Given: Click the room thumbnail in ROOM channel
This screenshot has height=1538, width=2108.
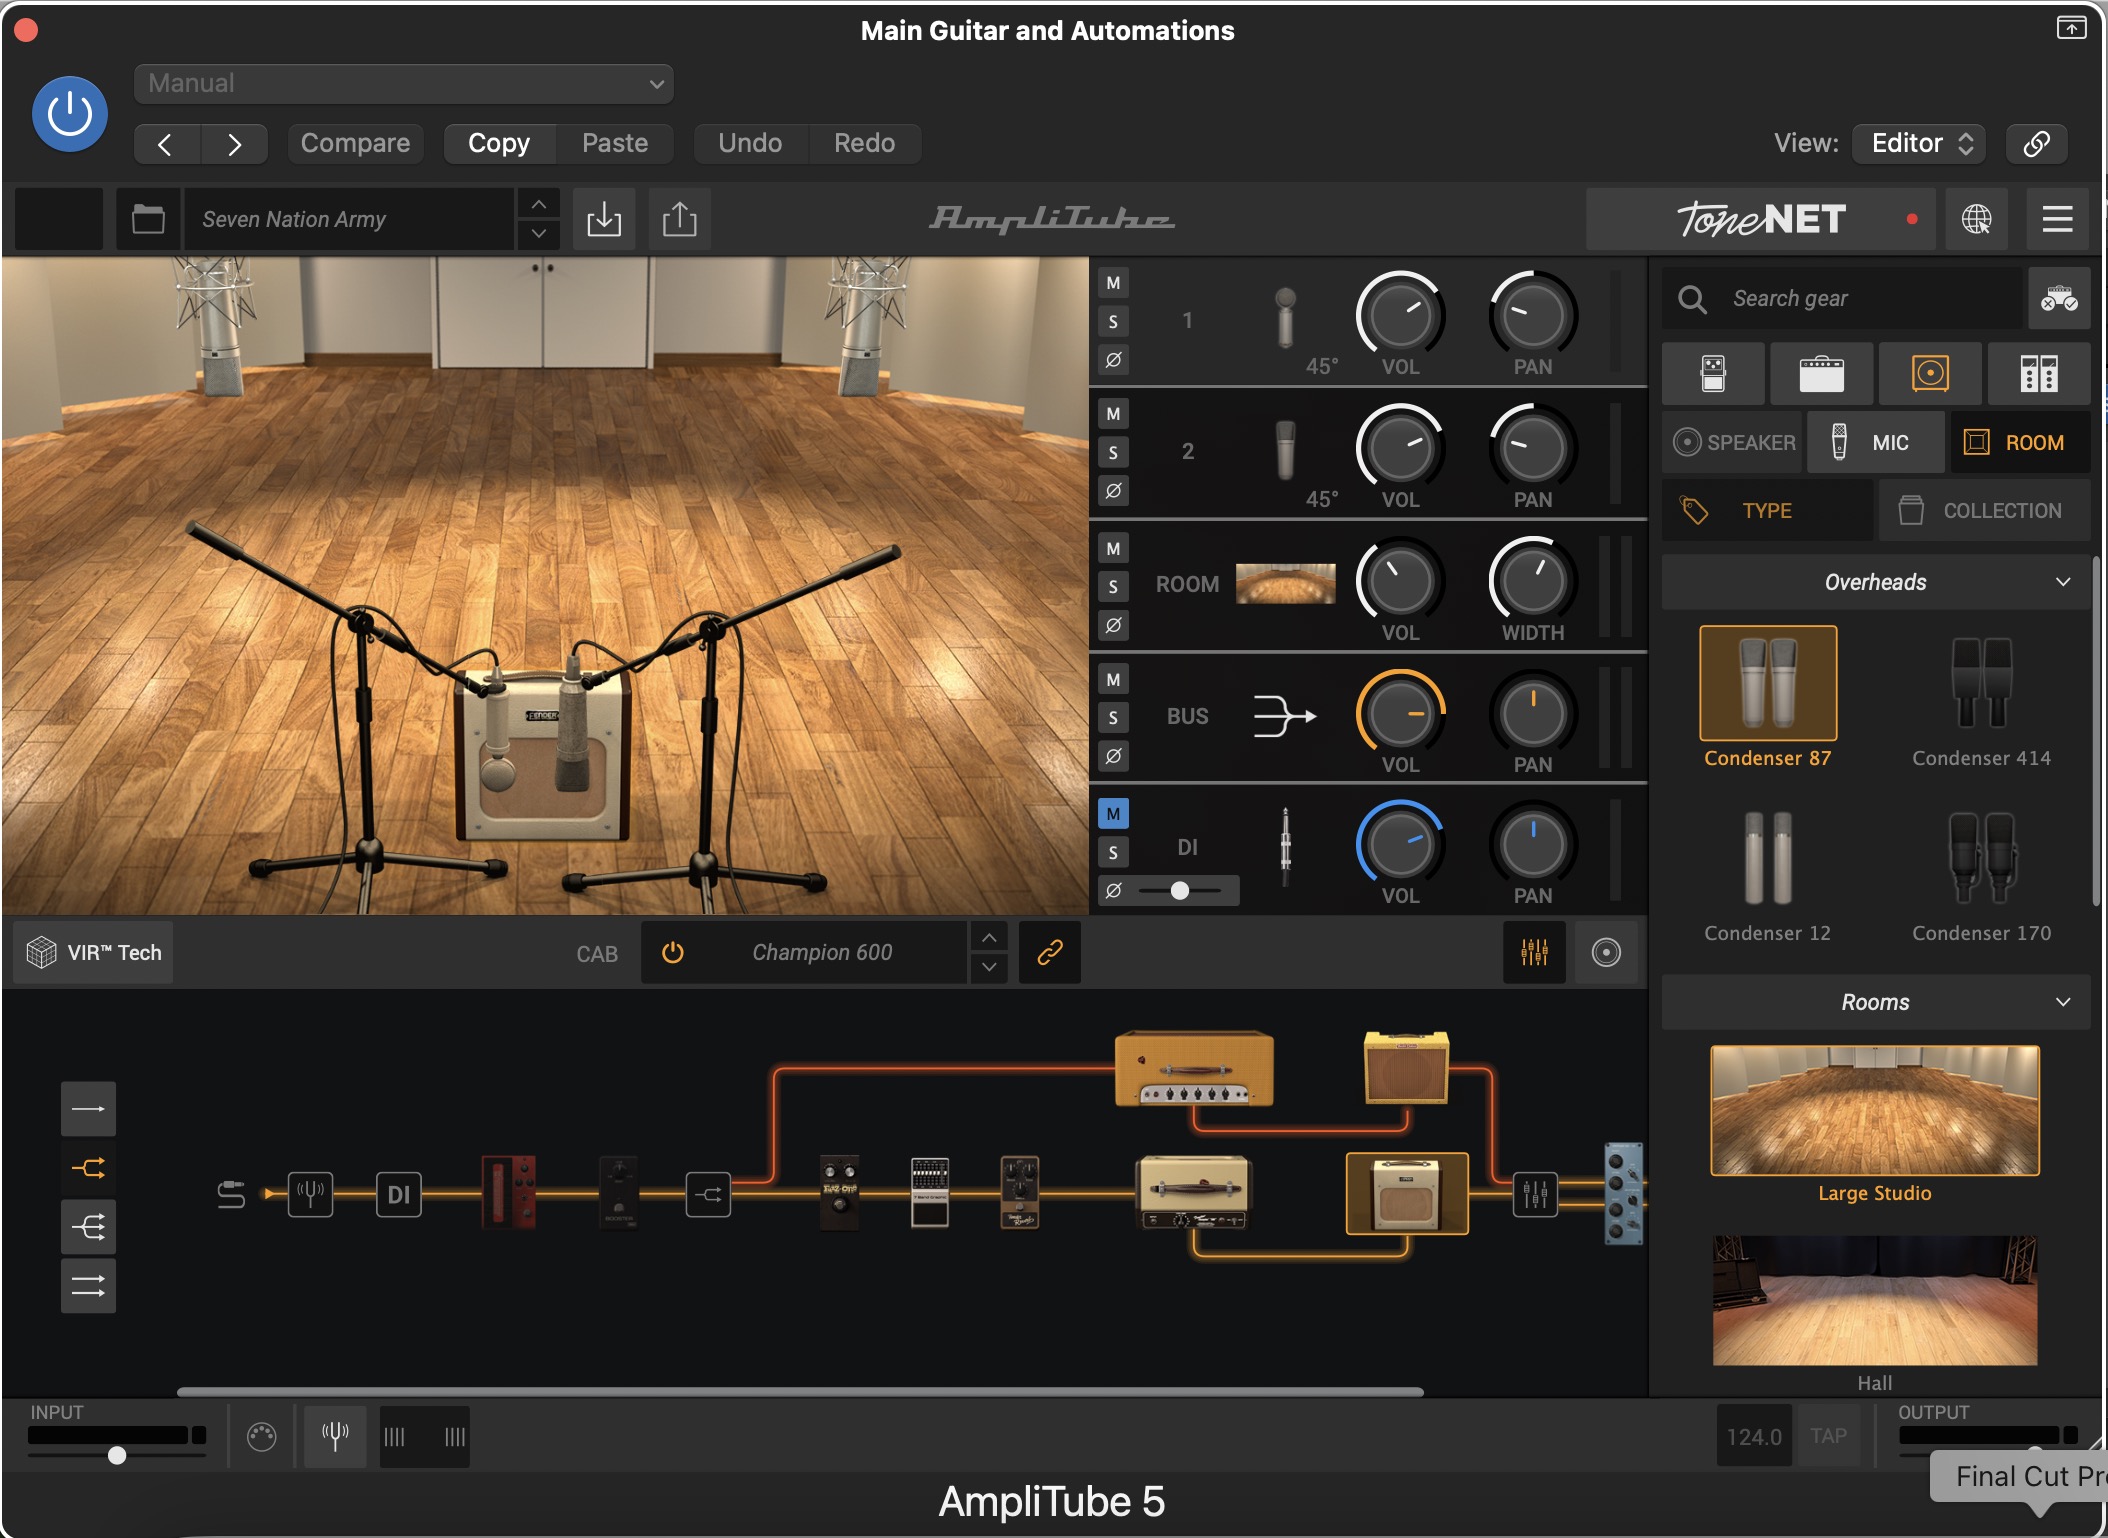Looking at the screenshot, I should (1285, 584).
